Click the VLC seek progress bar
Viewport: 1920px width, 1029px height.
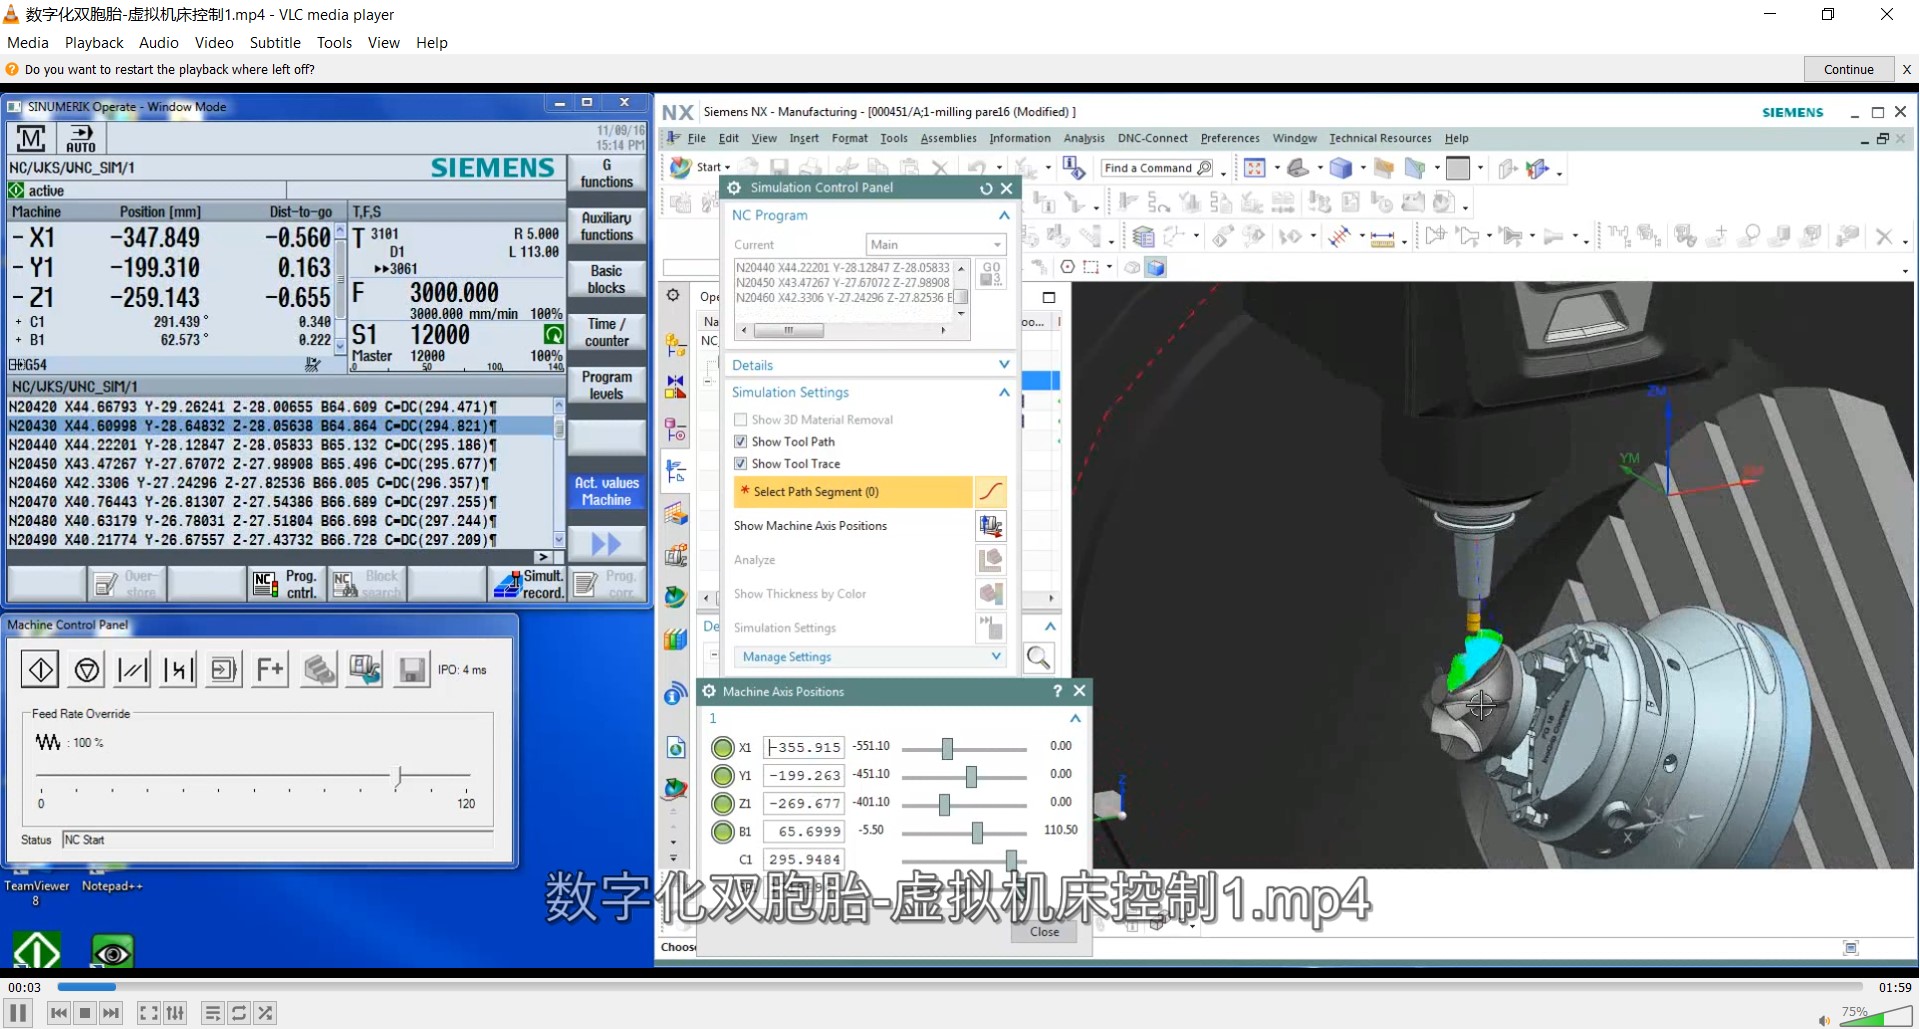(x=960, y=987)
